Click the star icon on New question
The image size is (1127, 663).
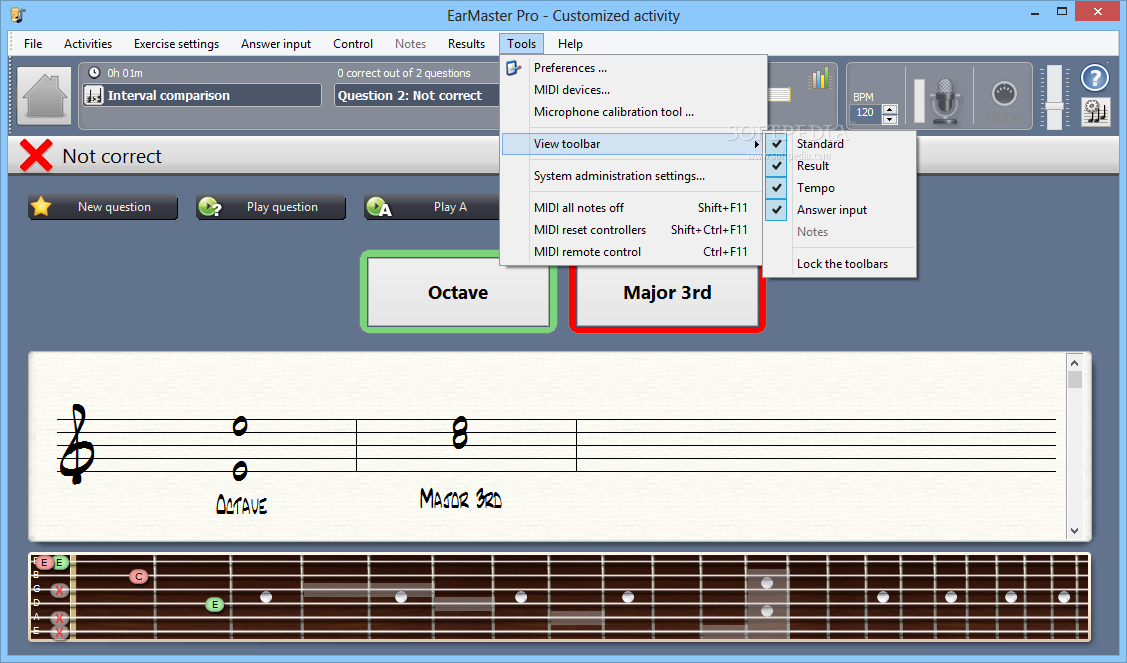click(41, 207)
